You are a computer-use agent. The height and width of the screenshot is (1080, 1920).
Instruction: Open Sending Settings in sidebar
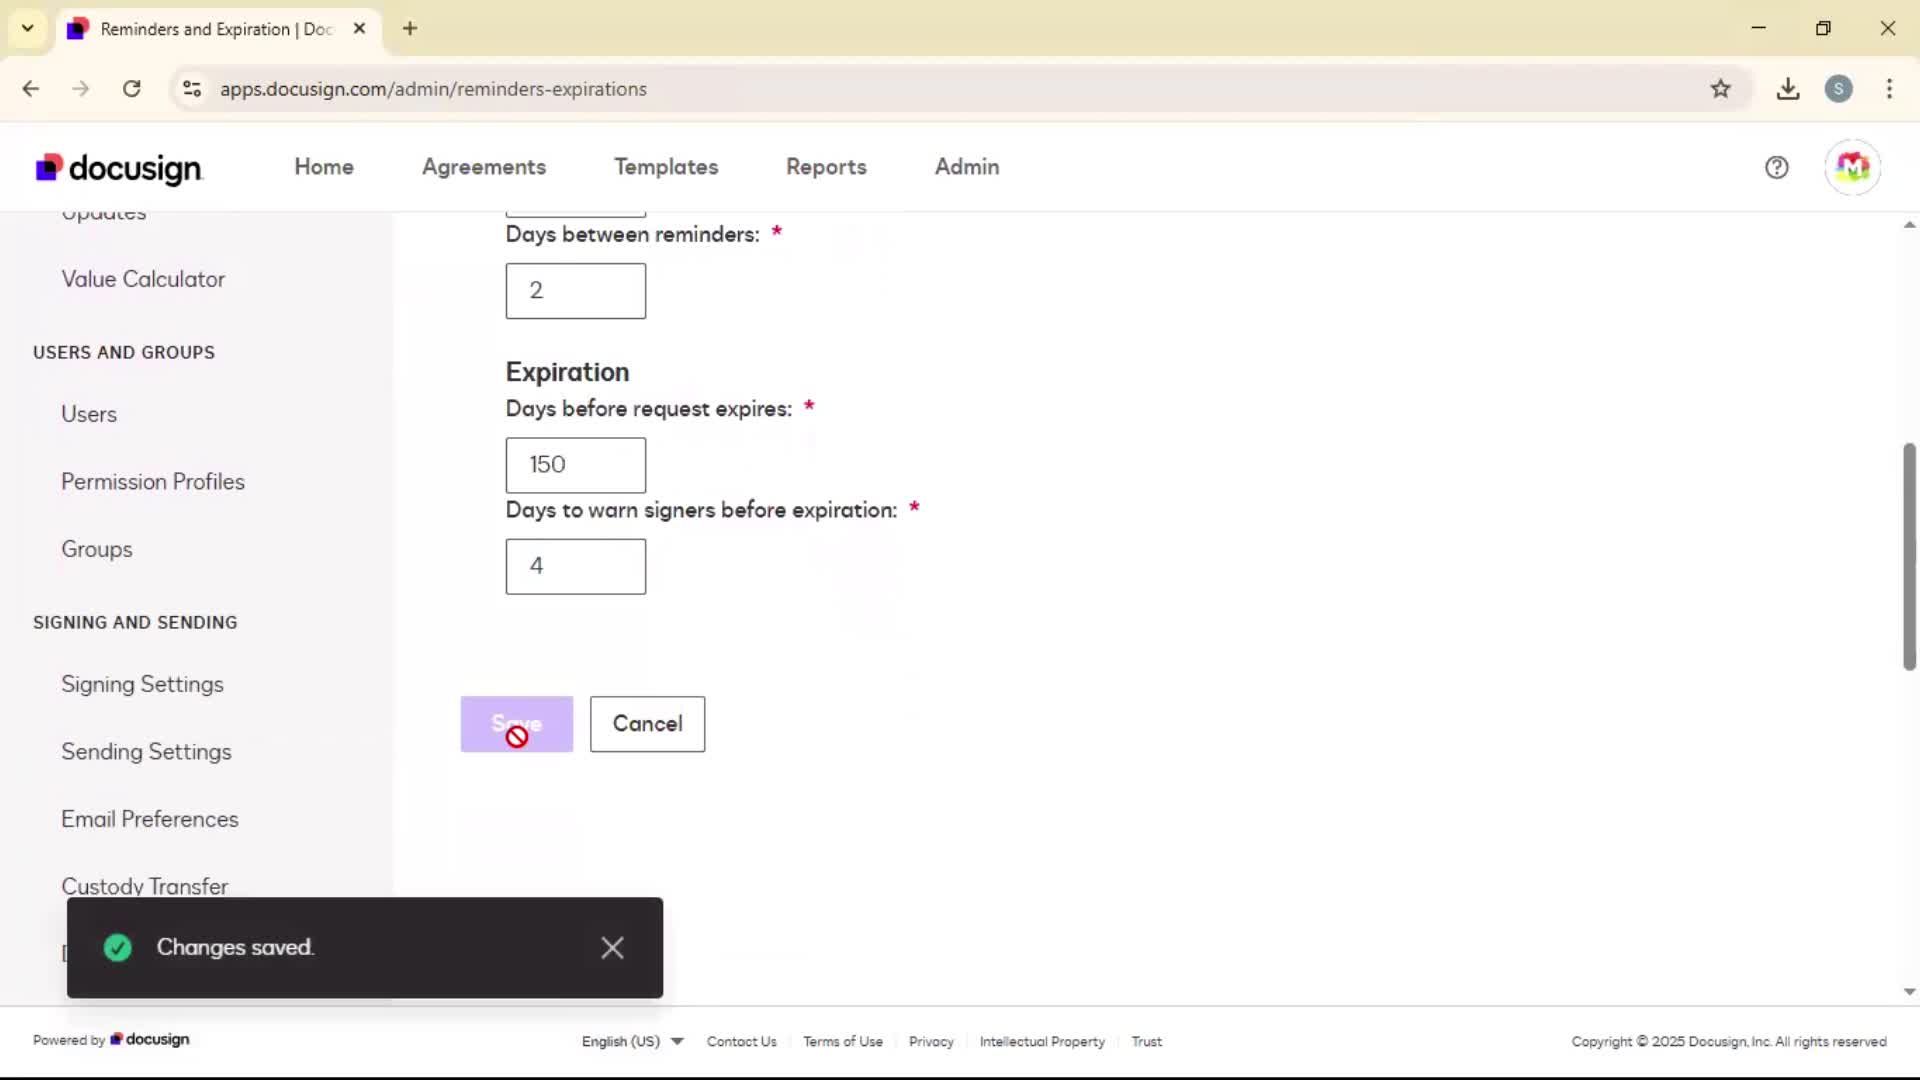146,752
